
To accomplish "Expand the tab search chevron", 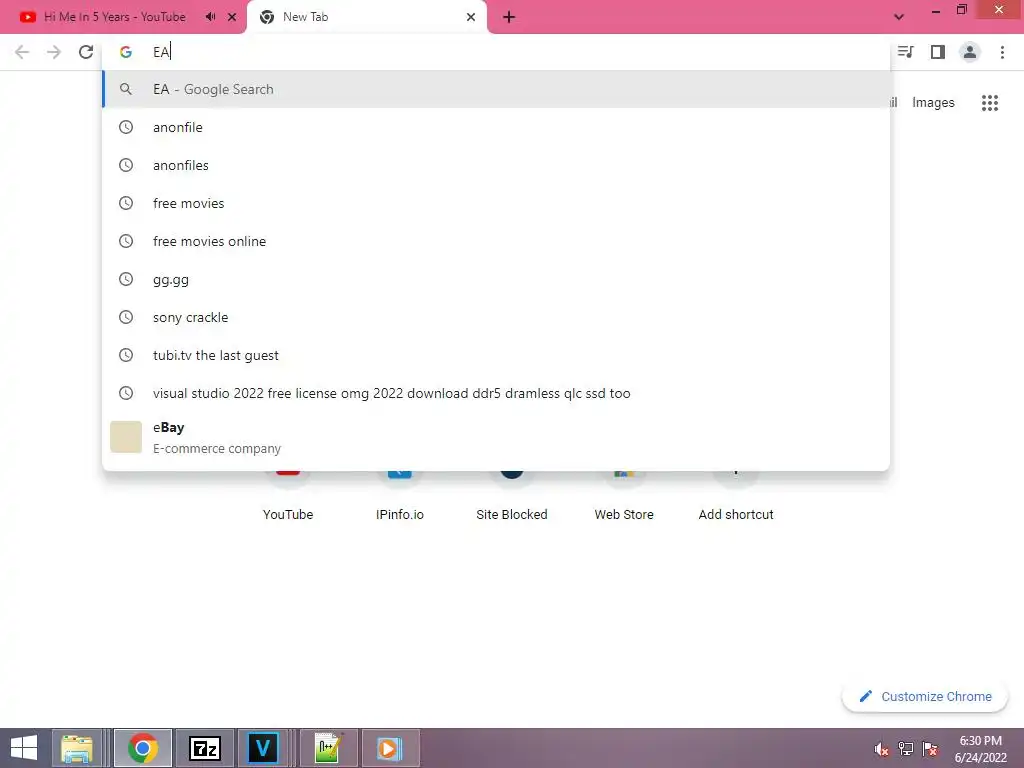I will 899,17.
